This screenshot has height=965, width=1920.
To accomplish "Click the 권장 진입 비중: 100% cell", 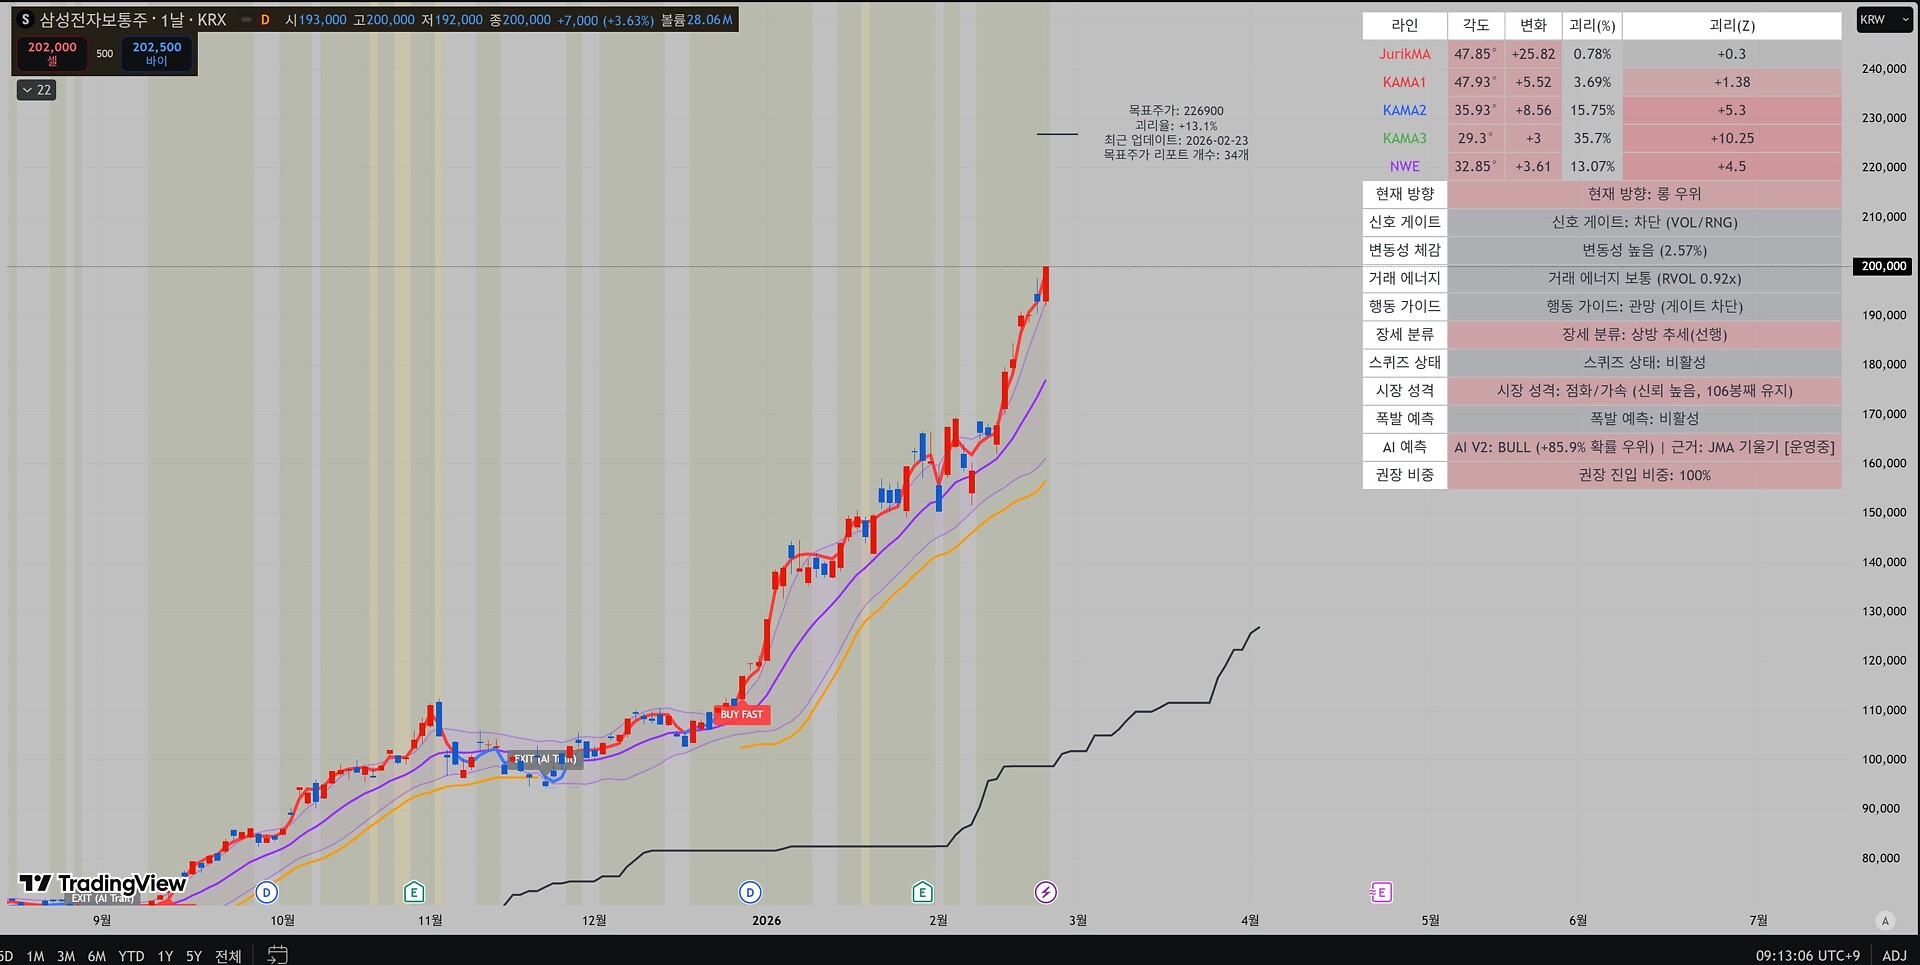I will click(1644, 475).
